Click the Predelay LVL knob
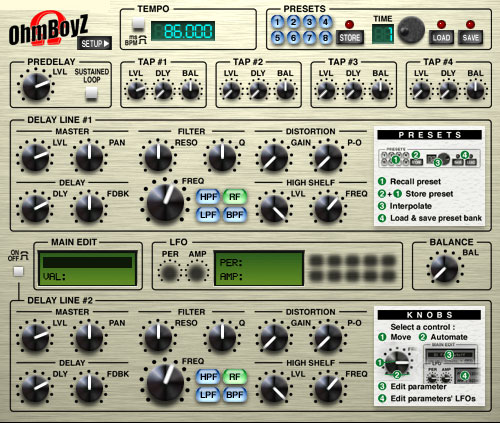This screenshot has height=423, width=500. 36,86
